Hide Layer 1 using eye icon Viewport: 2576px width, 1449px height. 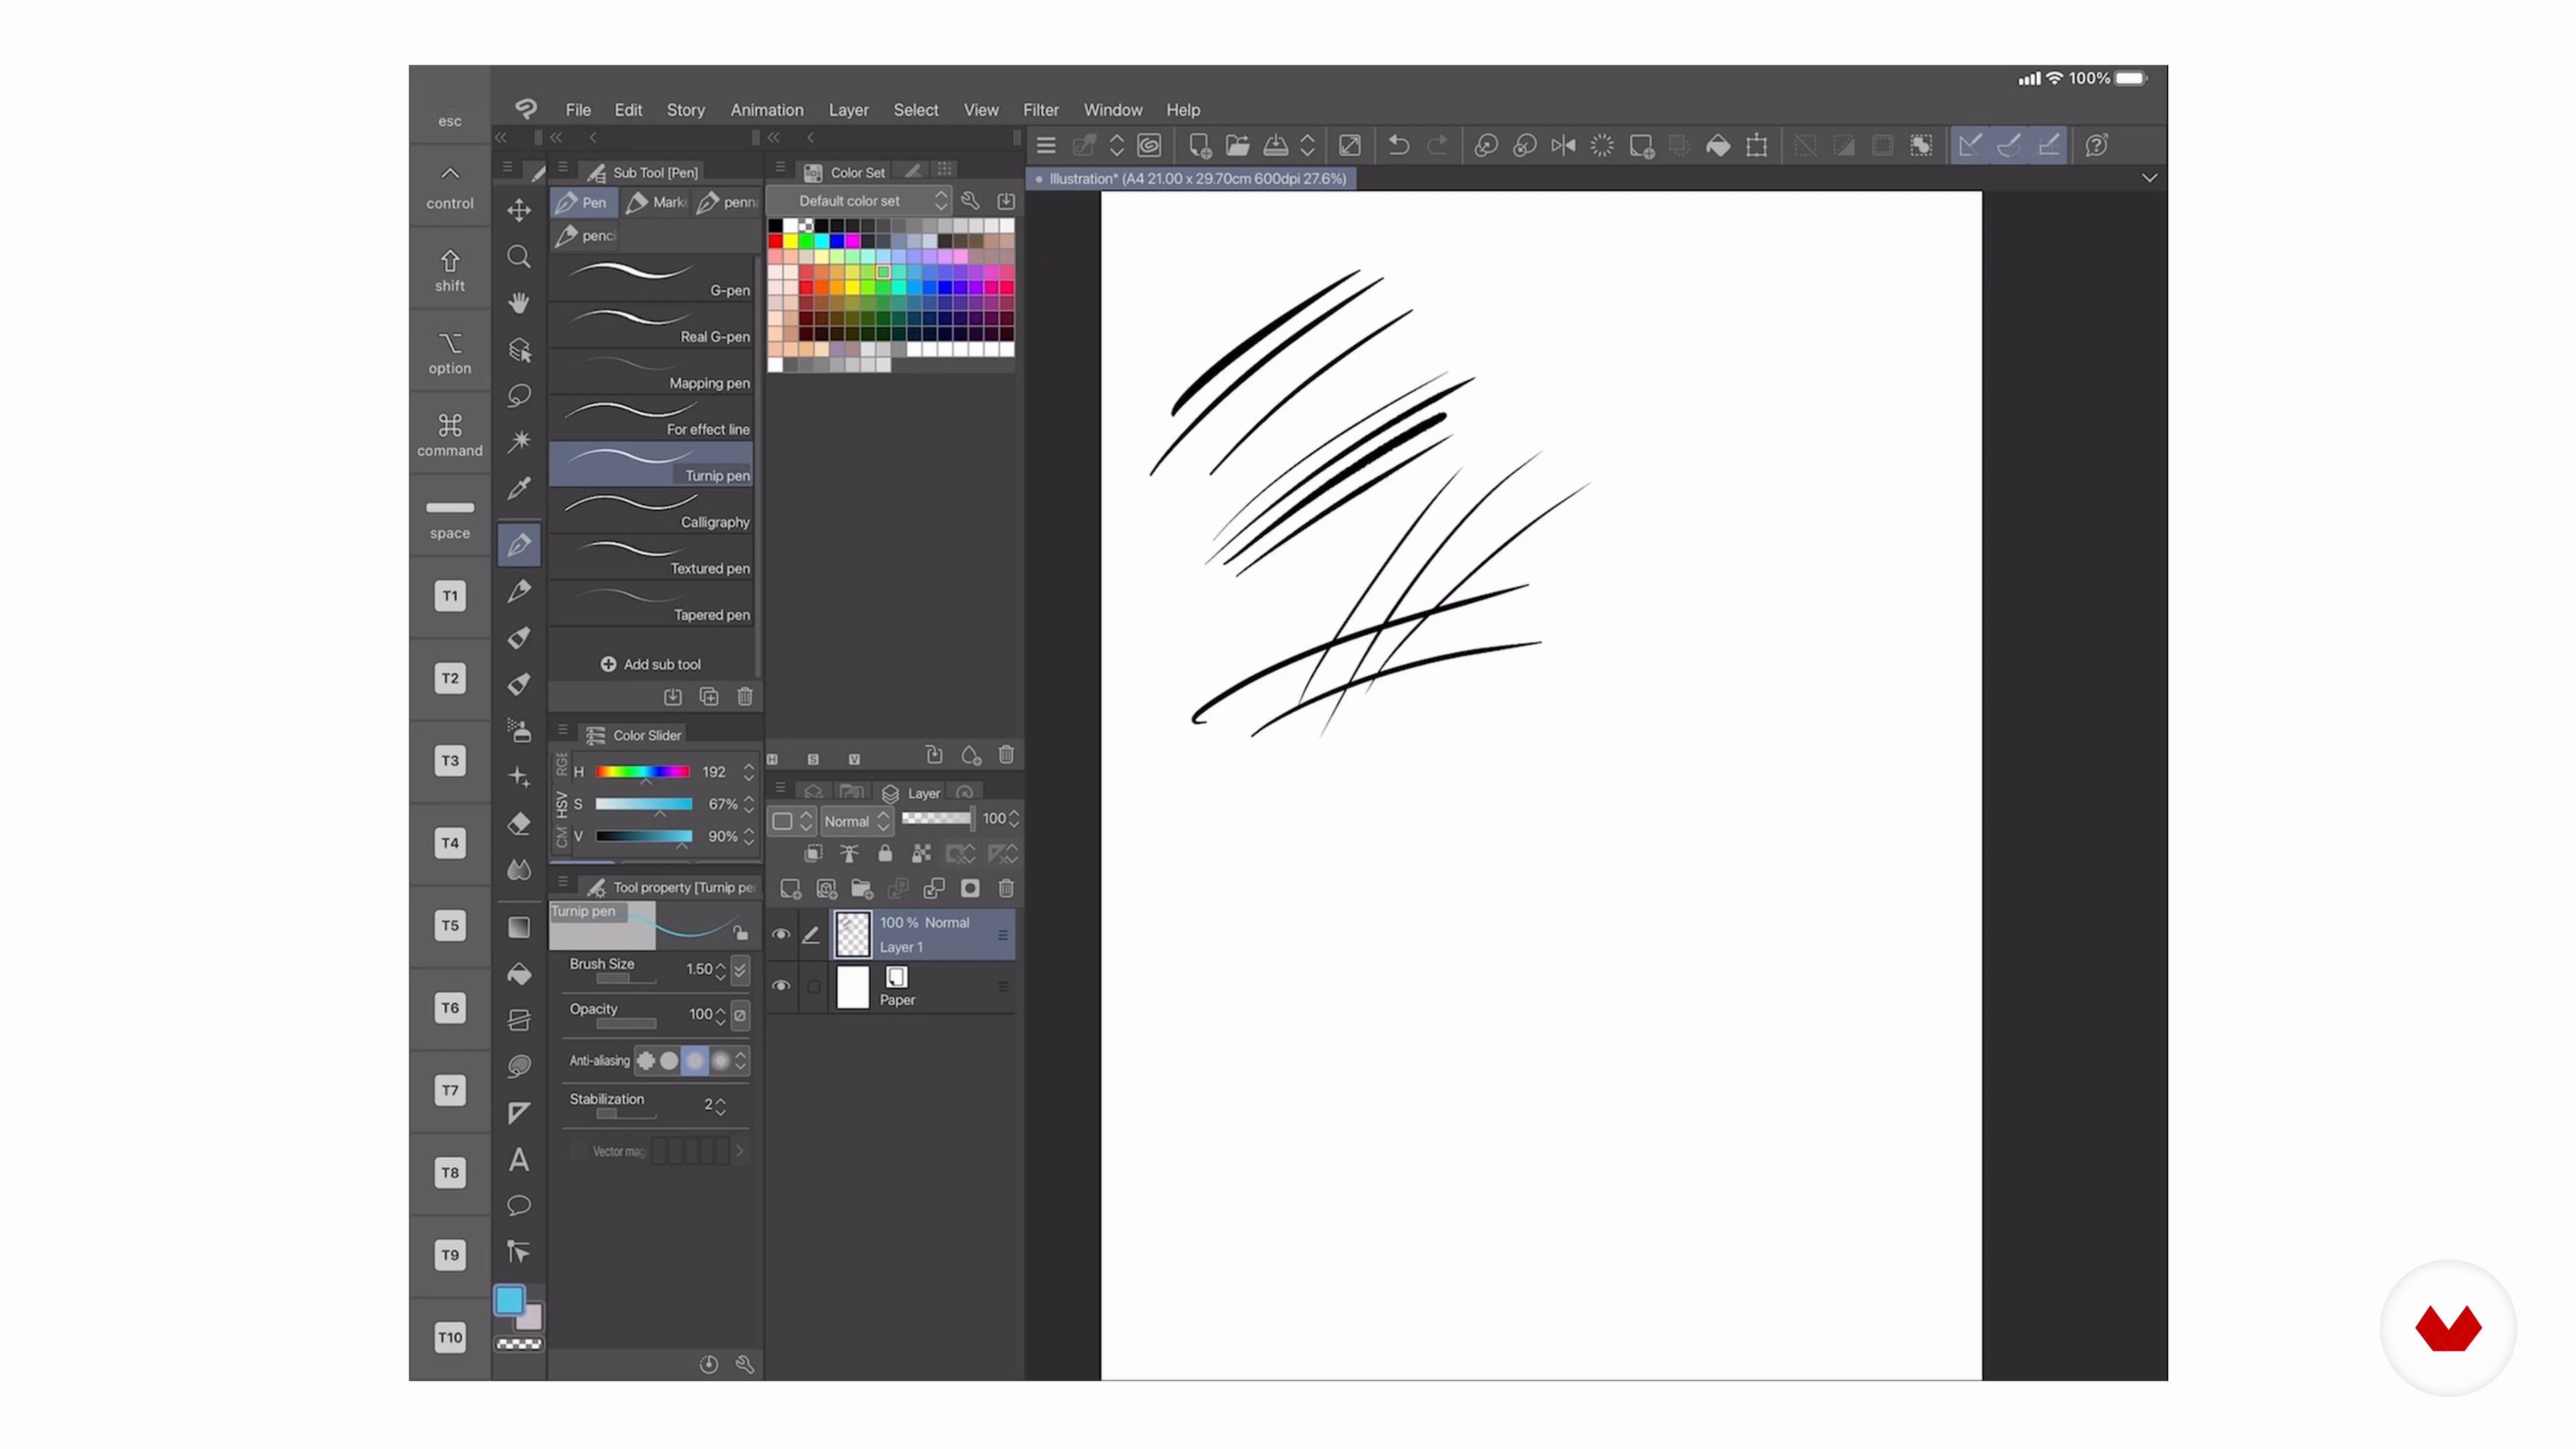point(781,934)
